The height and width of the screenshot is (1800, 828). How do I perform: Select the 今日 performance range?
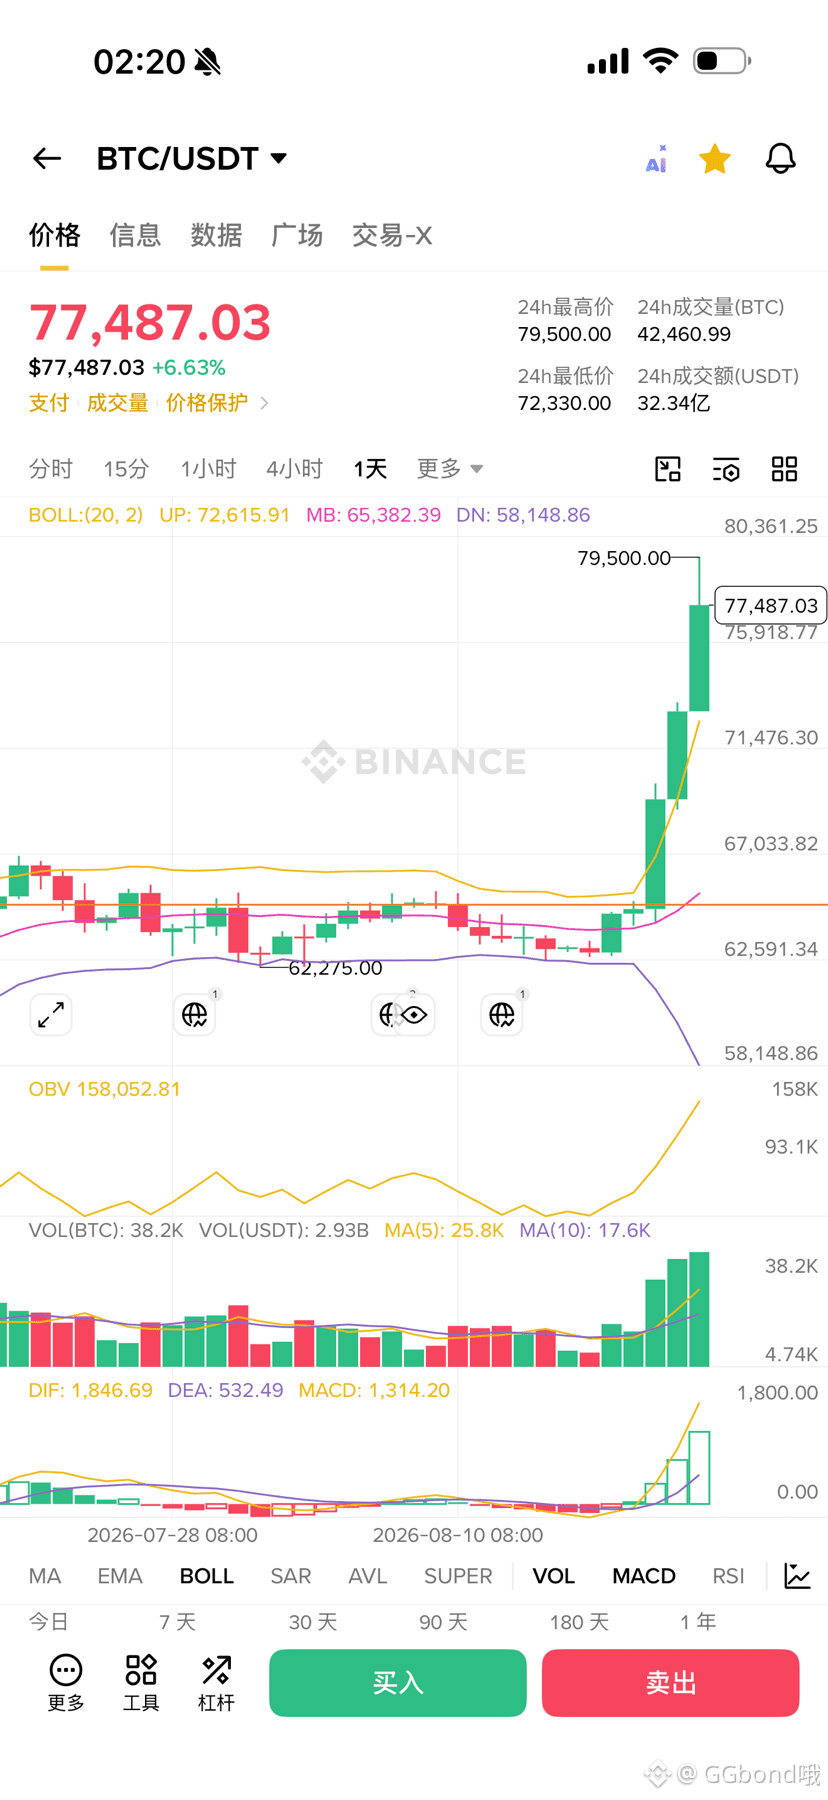tap(49, 1622)
